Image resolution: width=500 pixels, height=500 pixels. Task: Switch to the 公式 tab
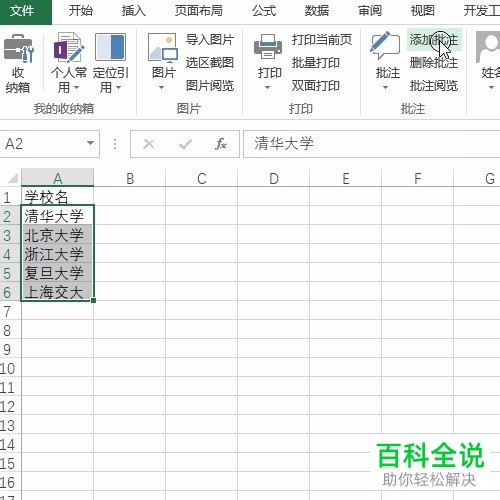point(264,11)
